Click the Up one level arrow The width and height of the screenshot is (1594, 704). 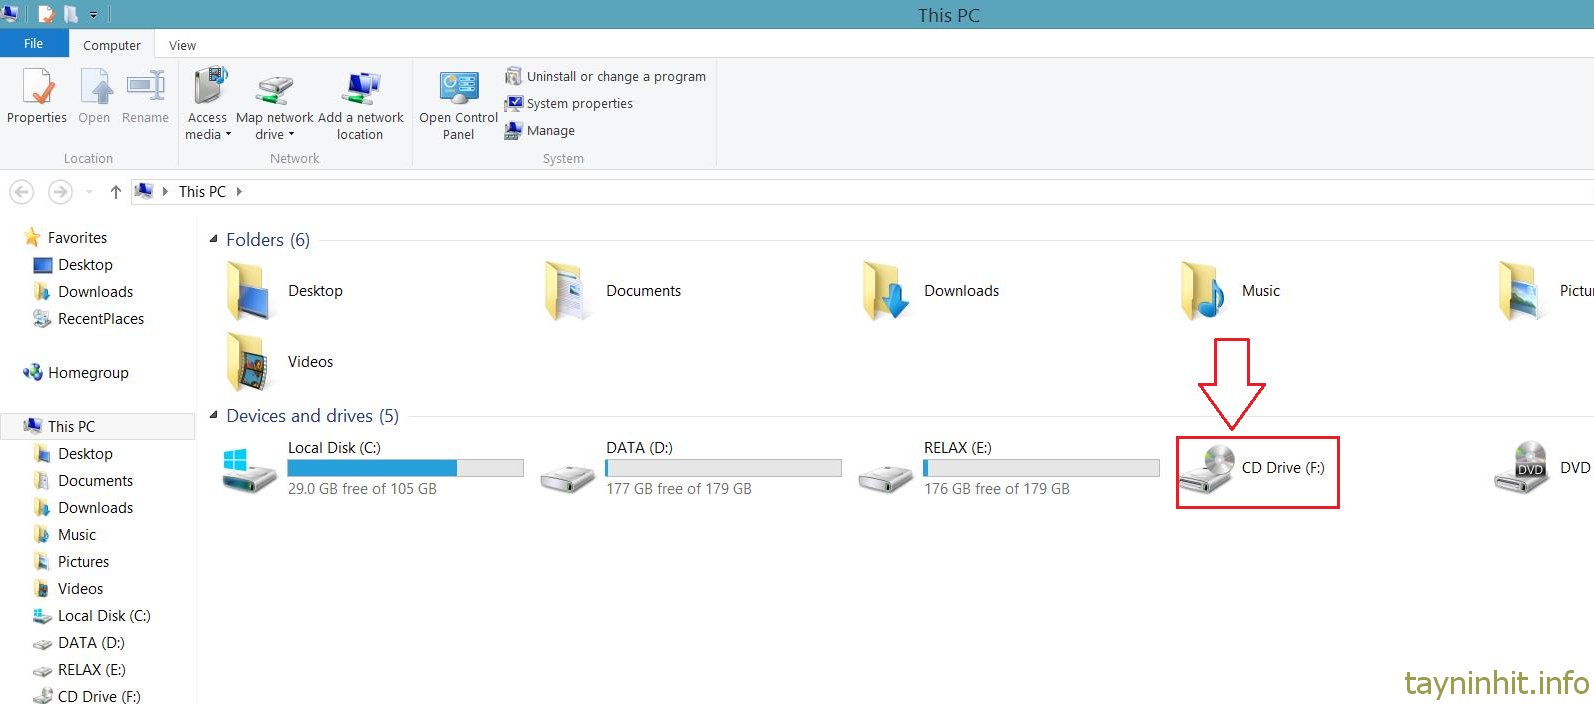pos(116,192)
